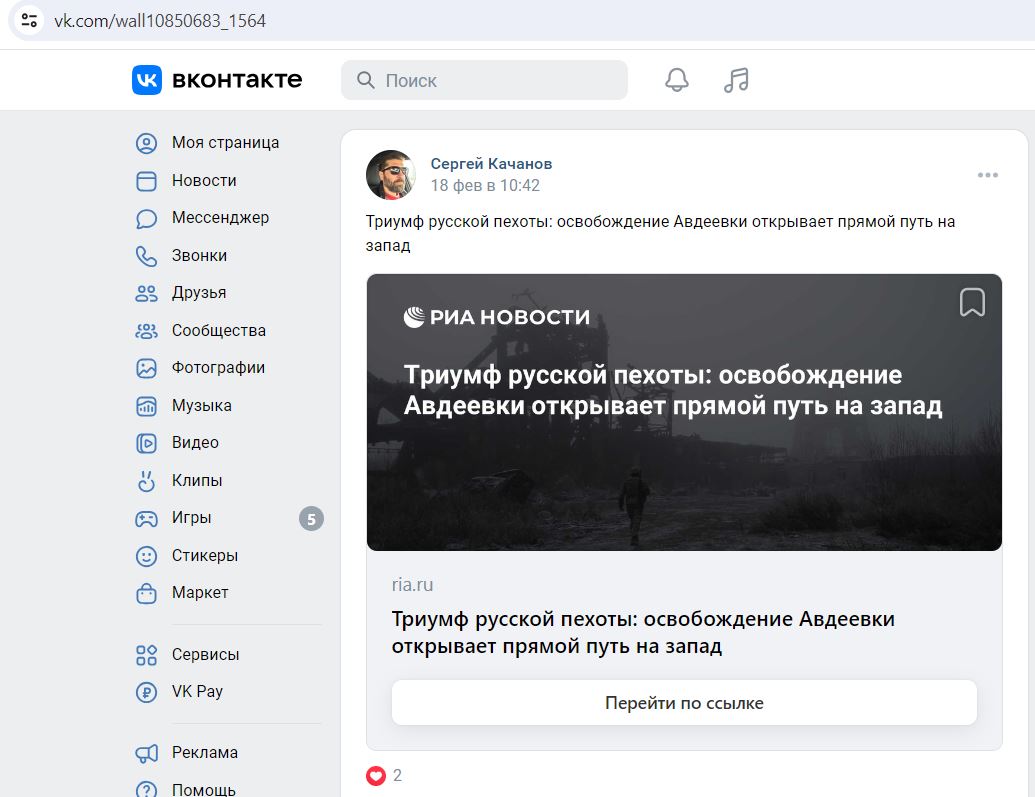
Task: Click post text starting Триумф русской пехоты
Action: (x=660, y=233)
